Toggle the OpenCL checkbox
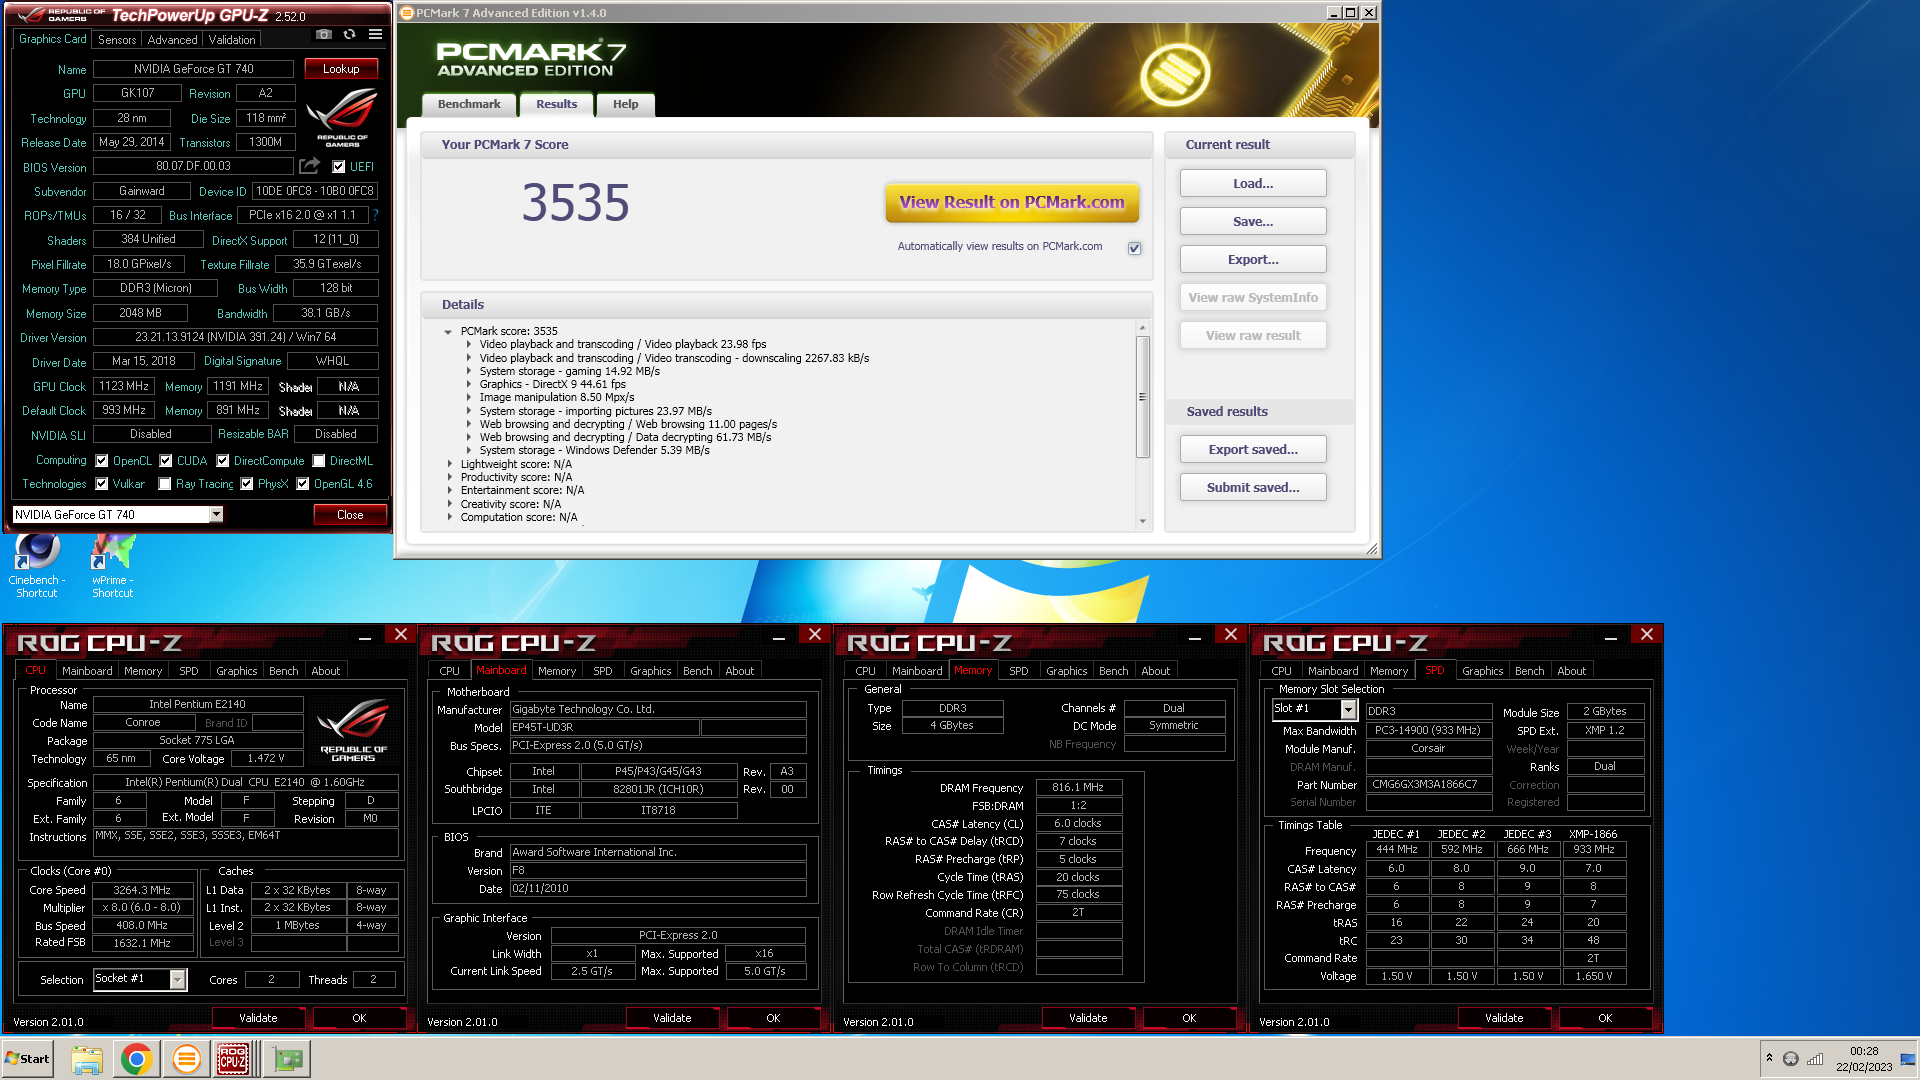The height and width of the screenshot is (1080, 1920). click(102, 461)
